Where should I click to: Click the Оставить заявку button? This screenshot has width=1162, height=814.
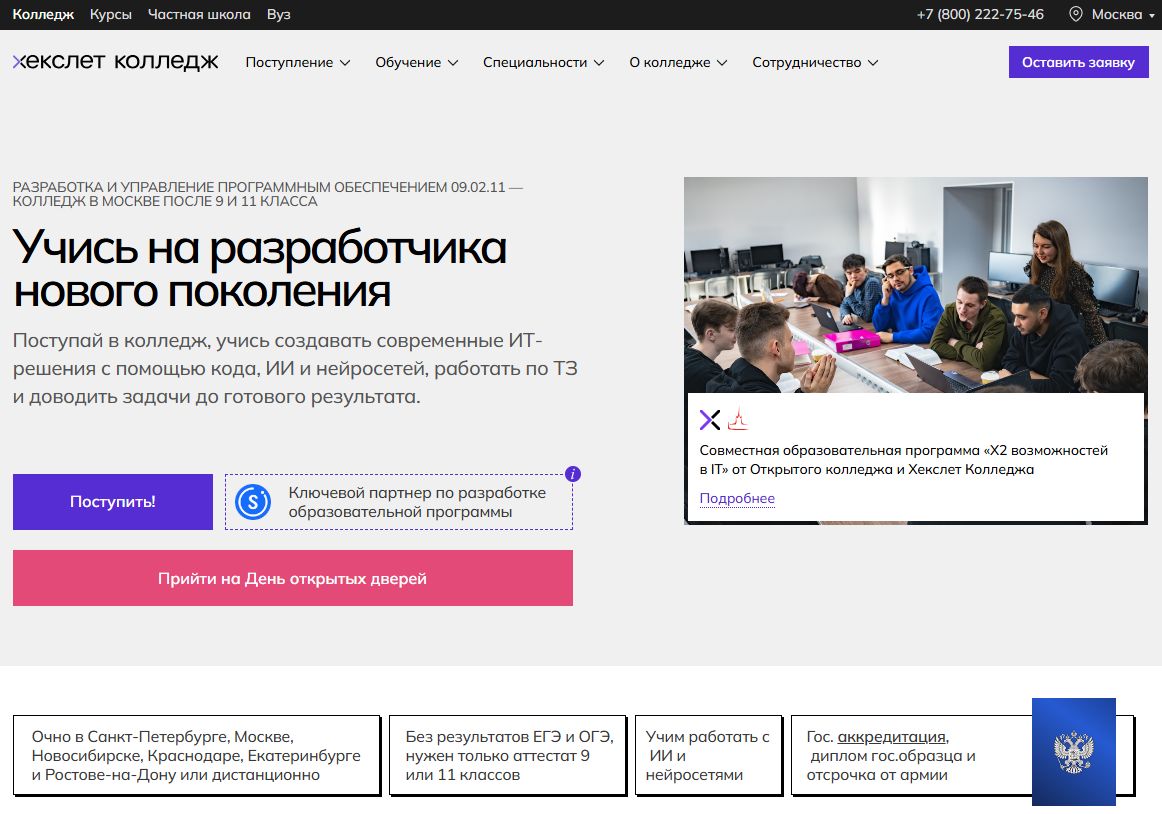tap(1078, 62)
